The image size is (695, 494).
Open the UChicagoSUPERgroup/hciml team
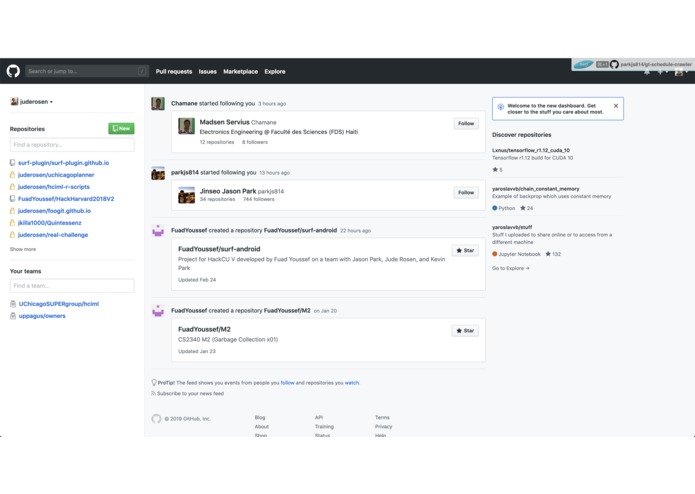[59, 303]
